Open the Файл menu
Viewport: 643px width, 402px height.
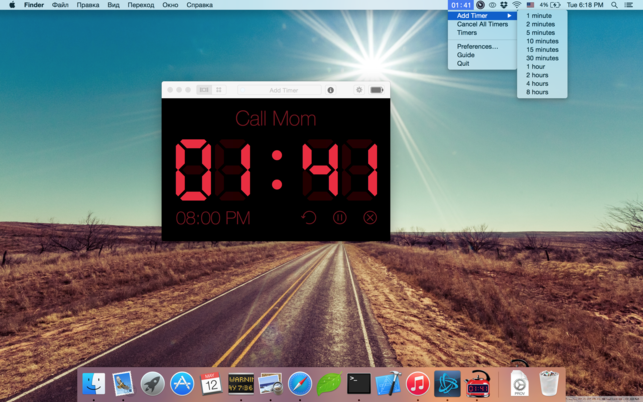(x=60, y=5)
